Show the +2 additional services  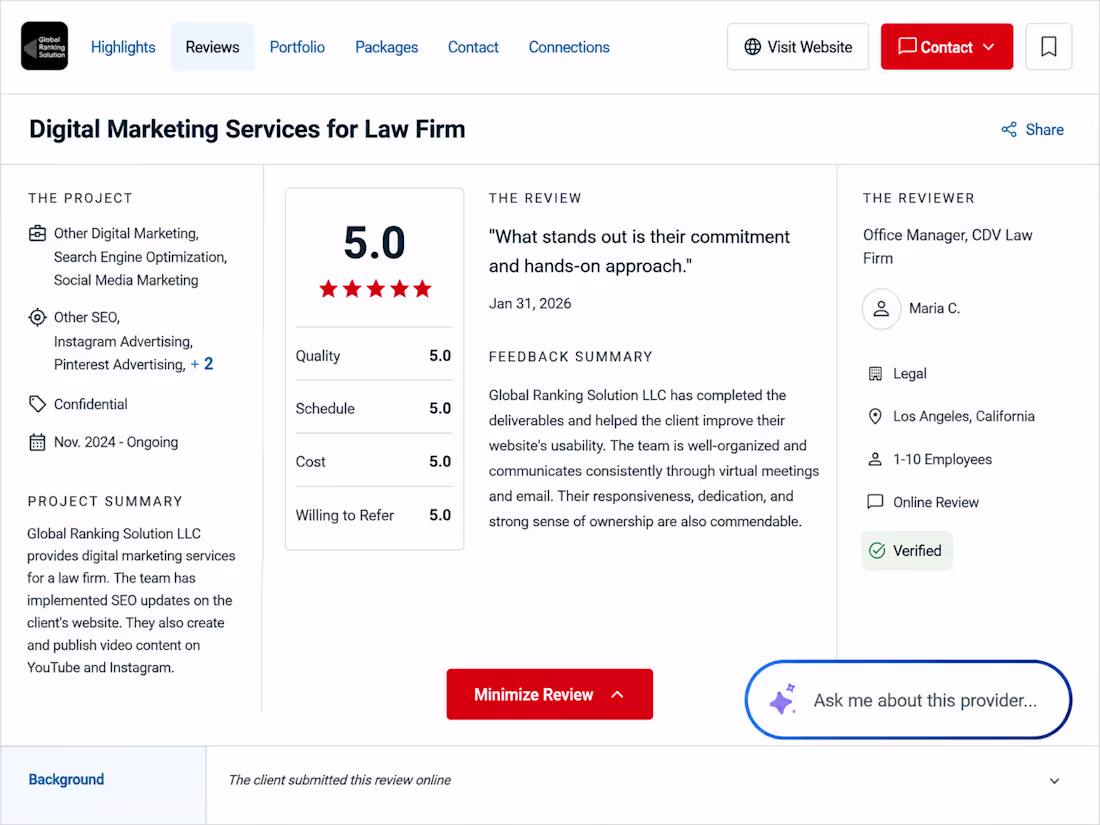point(202,364)
